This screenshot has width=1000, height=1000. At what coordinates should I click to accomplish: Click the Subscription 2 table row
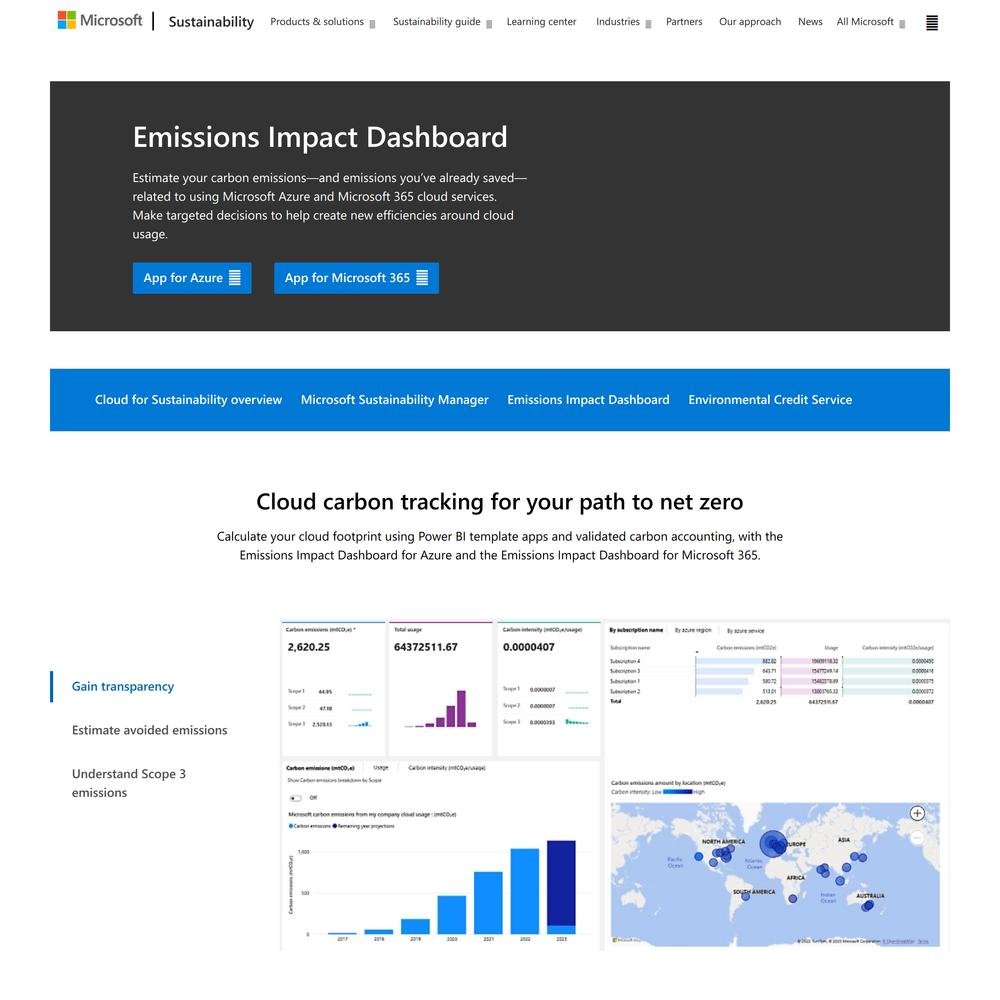[772, 691]
